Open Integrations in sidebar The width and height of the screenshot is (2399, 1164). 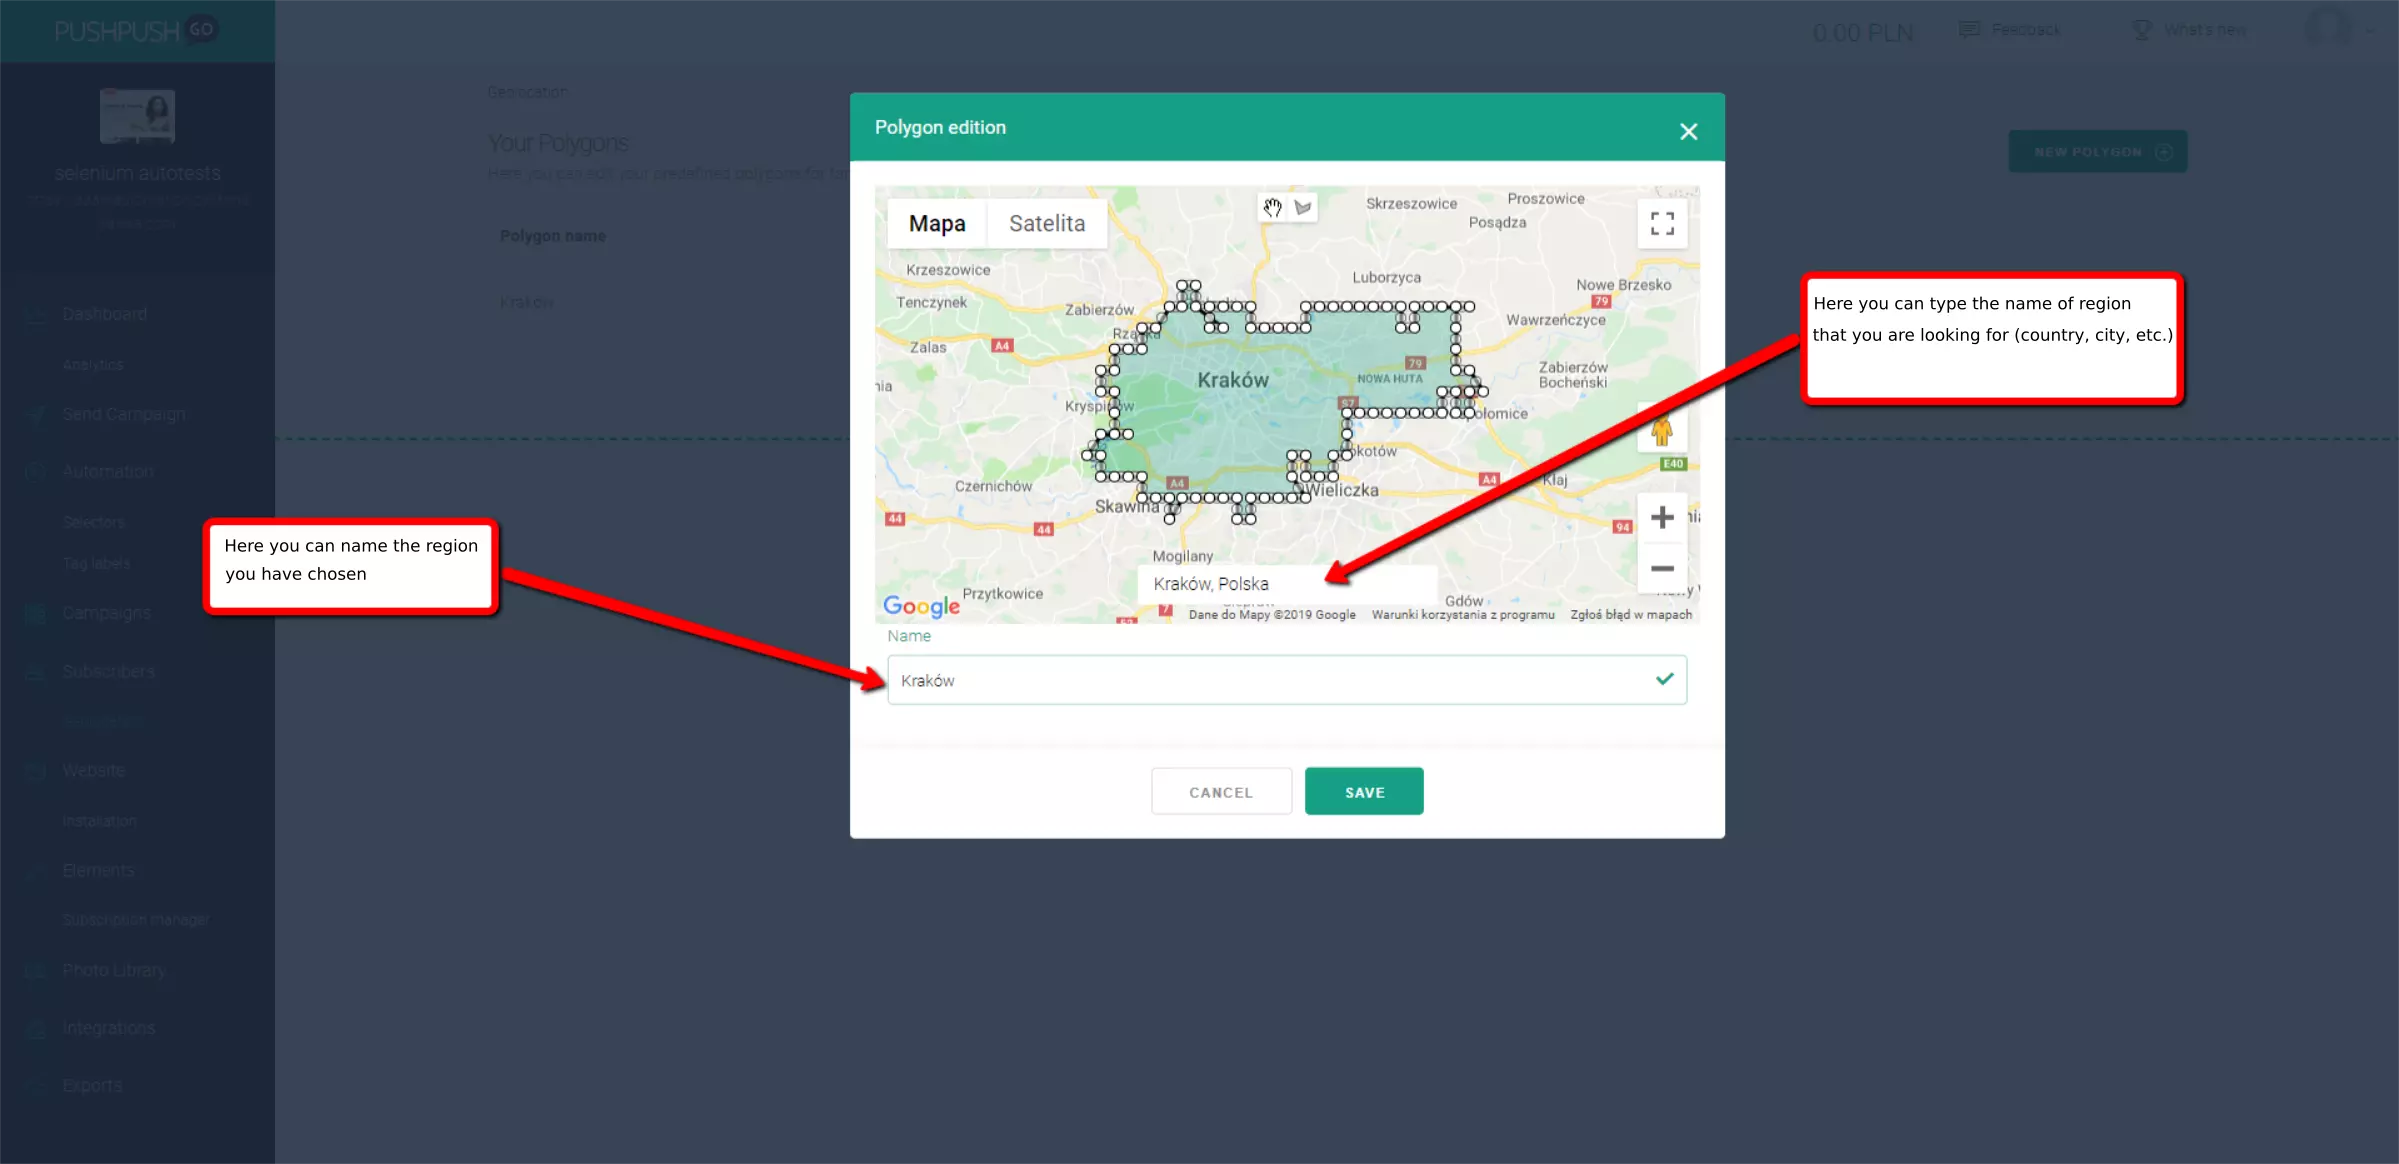109,1028
